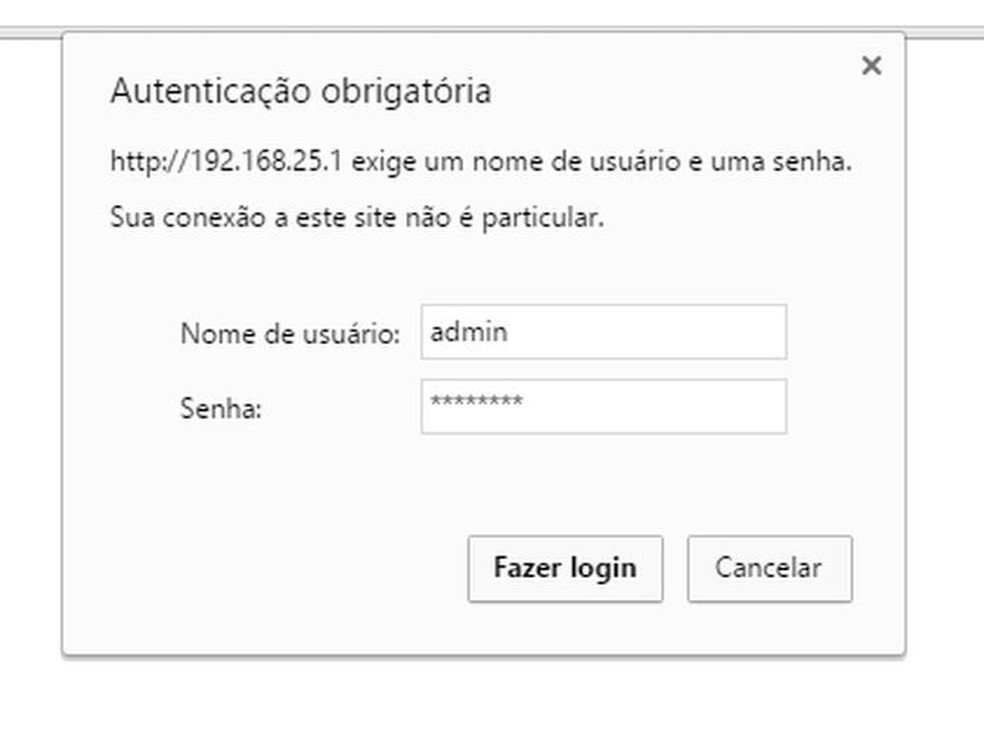Click the word "obrigatória" in the title
The image size is (984, 736).
pyautogui.click(x=405, y=92)
